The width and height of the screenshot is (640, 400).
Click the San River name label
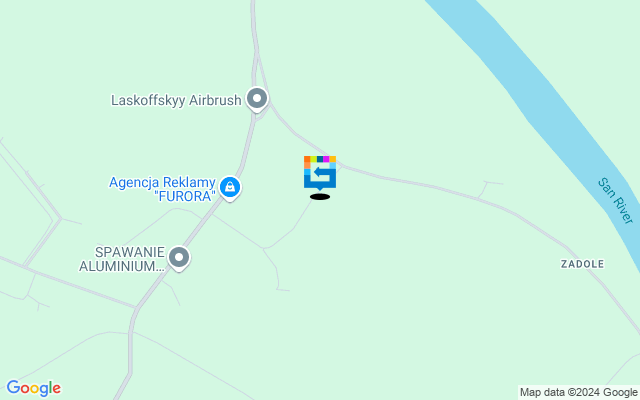pyautogui.click(x=616, y=200)
